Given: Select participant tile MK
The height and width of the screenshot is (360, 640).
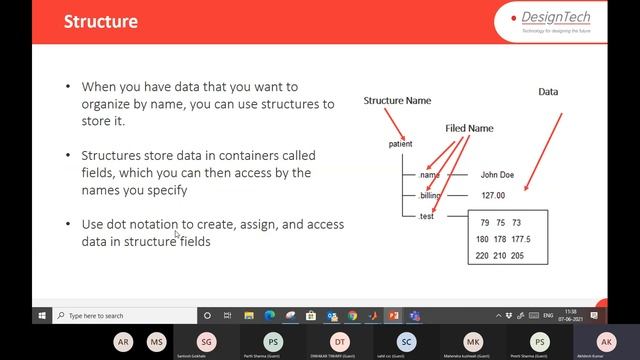Looking at the screenshot, I should (473, 342).
